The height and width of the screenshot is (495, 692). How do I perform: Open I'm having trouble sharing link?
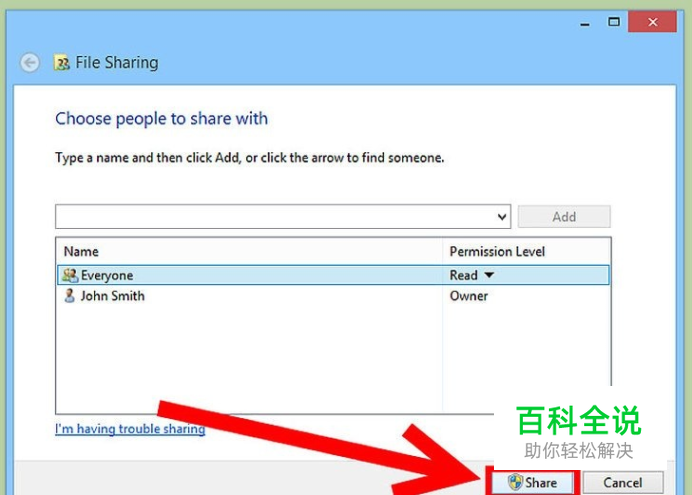coord(130,429)
